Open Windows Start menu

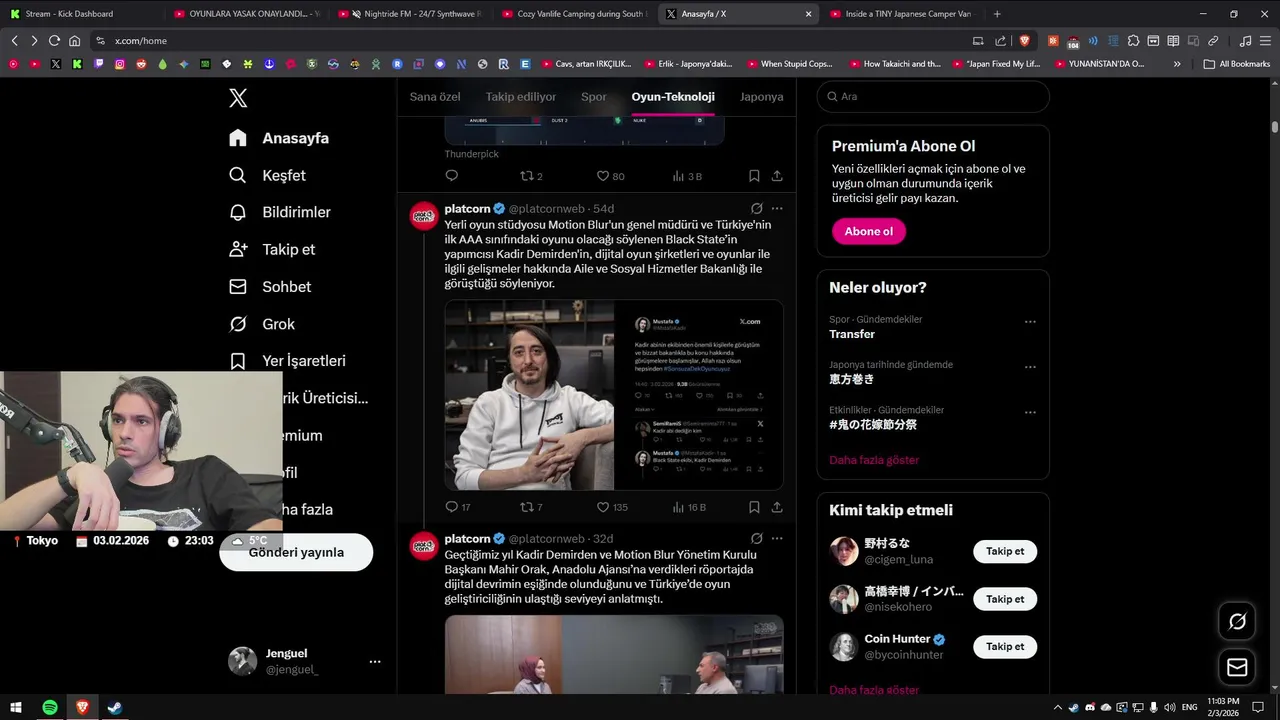pyautogui.click(x=16, y=707)
